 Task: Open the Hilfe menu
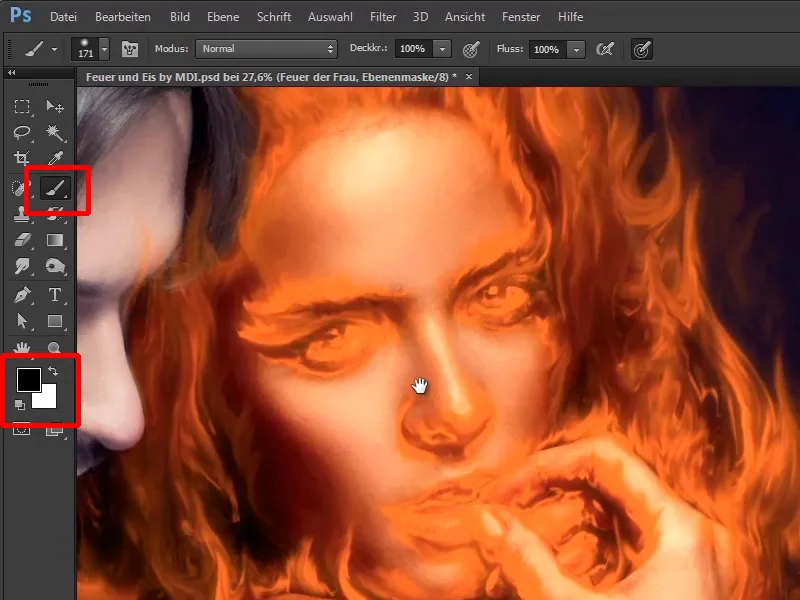pos(570,17)
